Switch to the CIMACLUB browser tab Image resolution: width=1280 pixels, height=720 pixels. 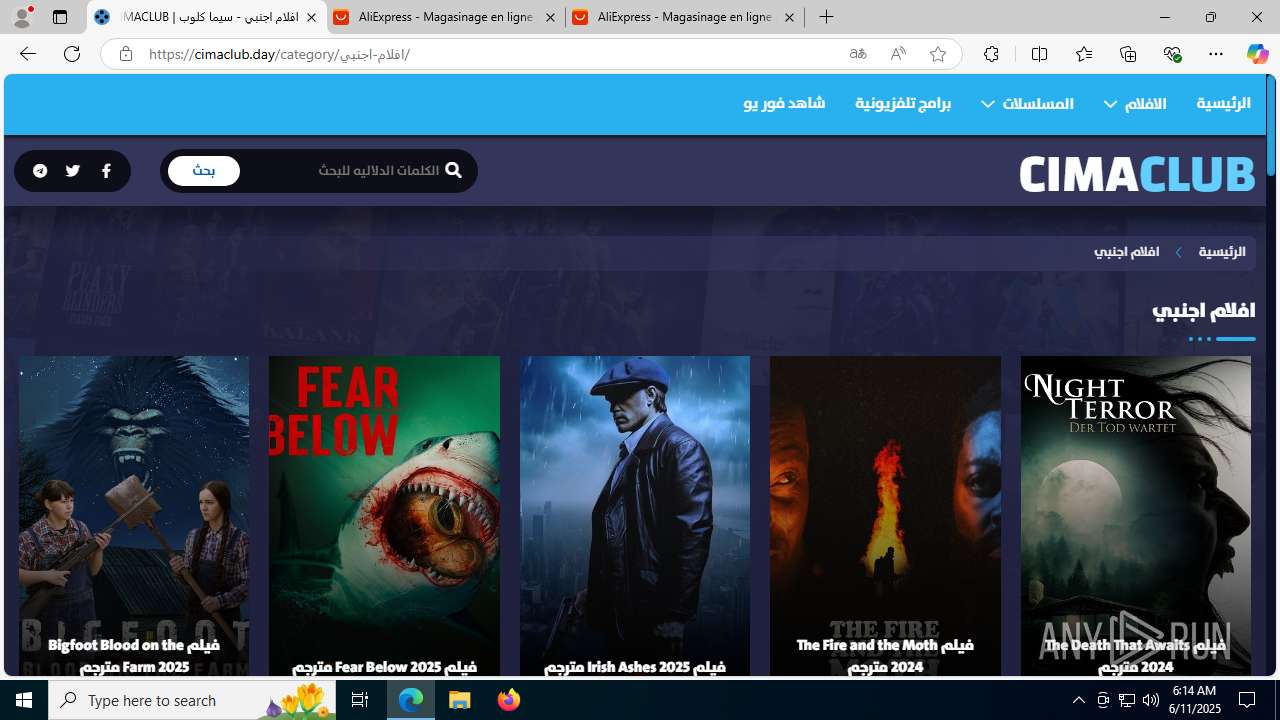[207, 17]
